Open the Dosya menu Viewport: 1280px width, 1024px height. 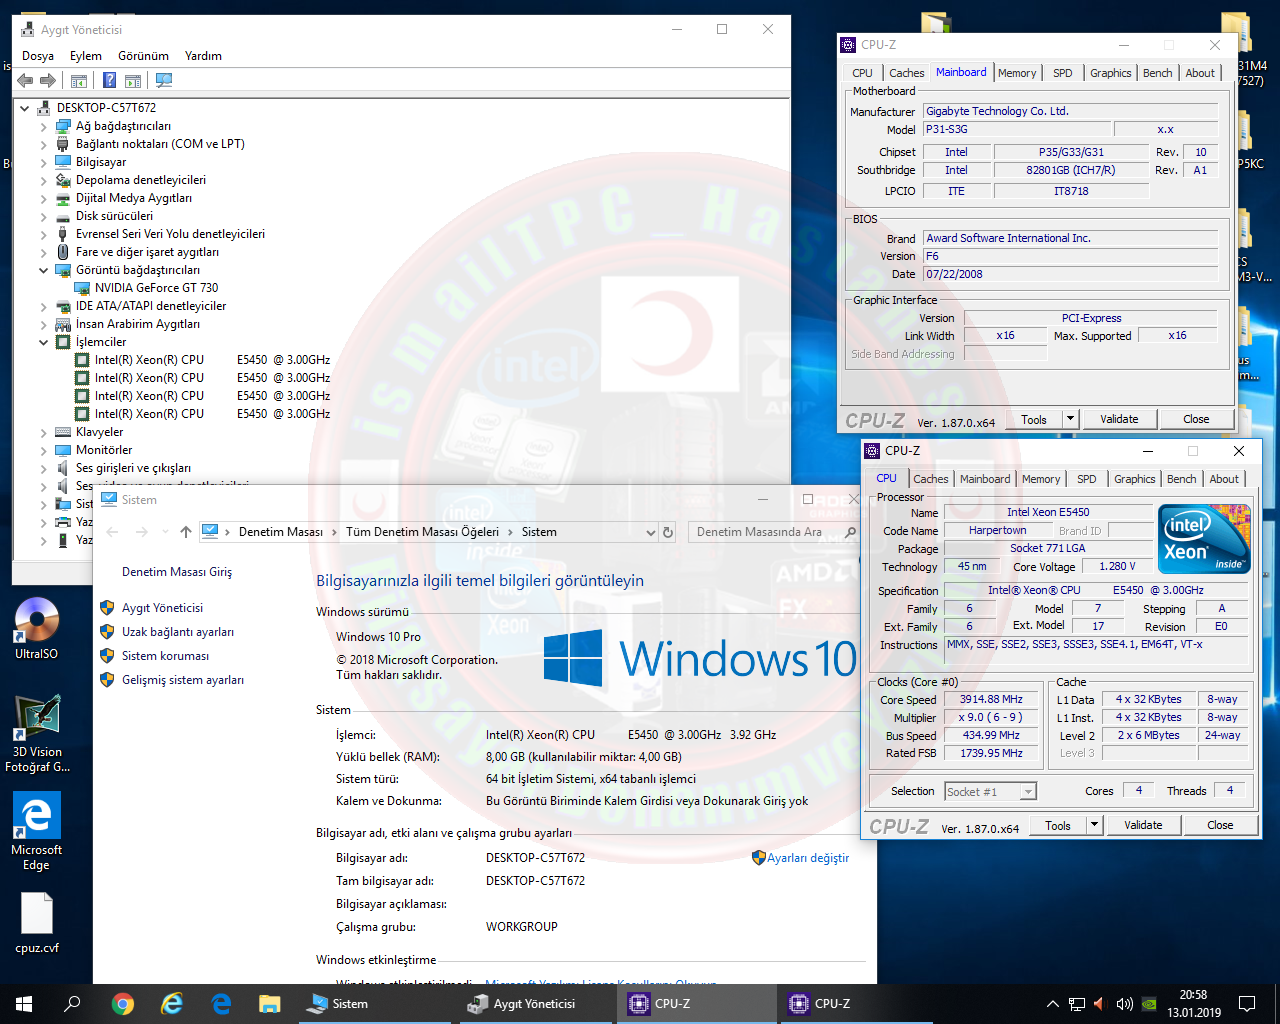38,56
